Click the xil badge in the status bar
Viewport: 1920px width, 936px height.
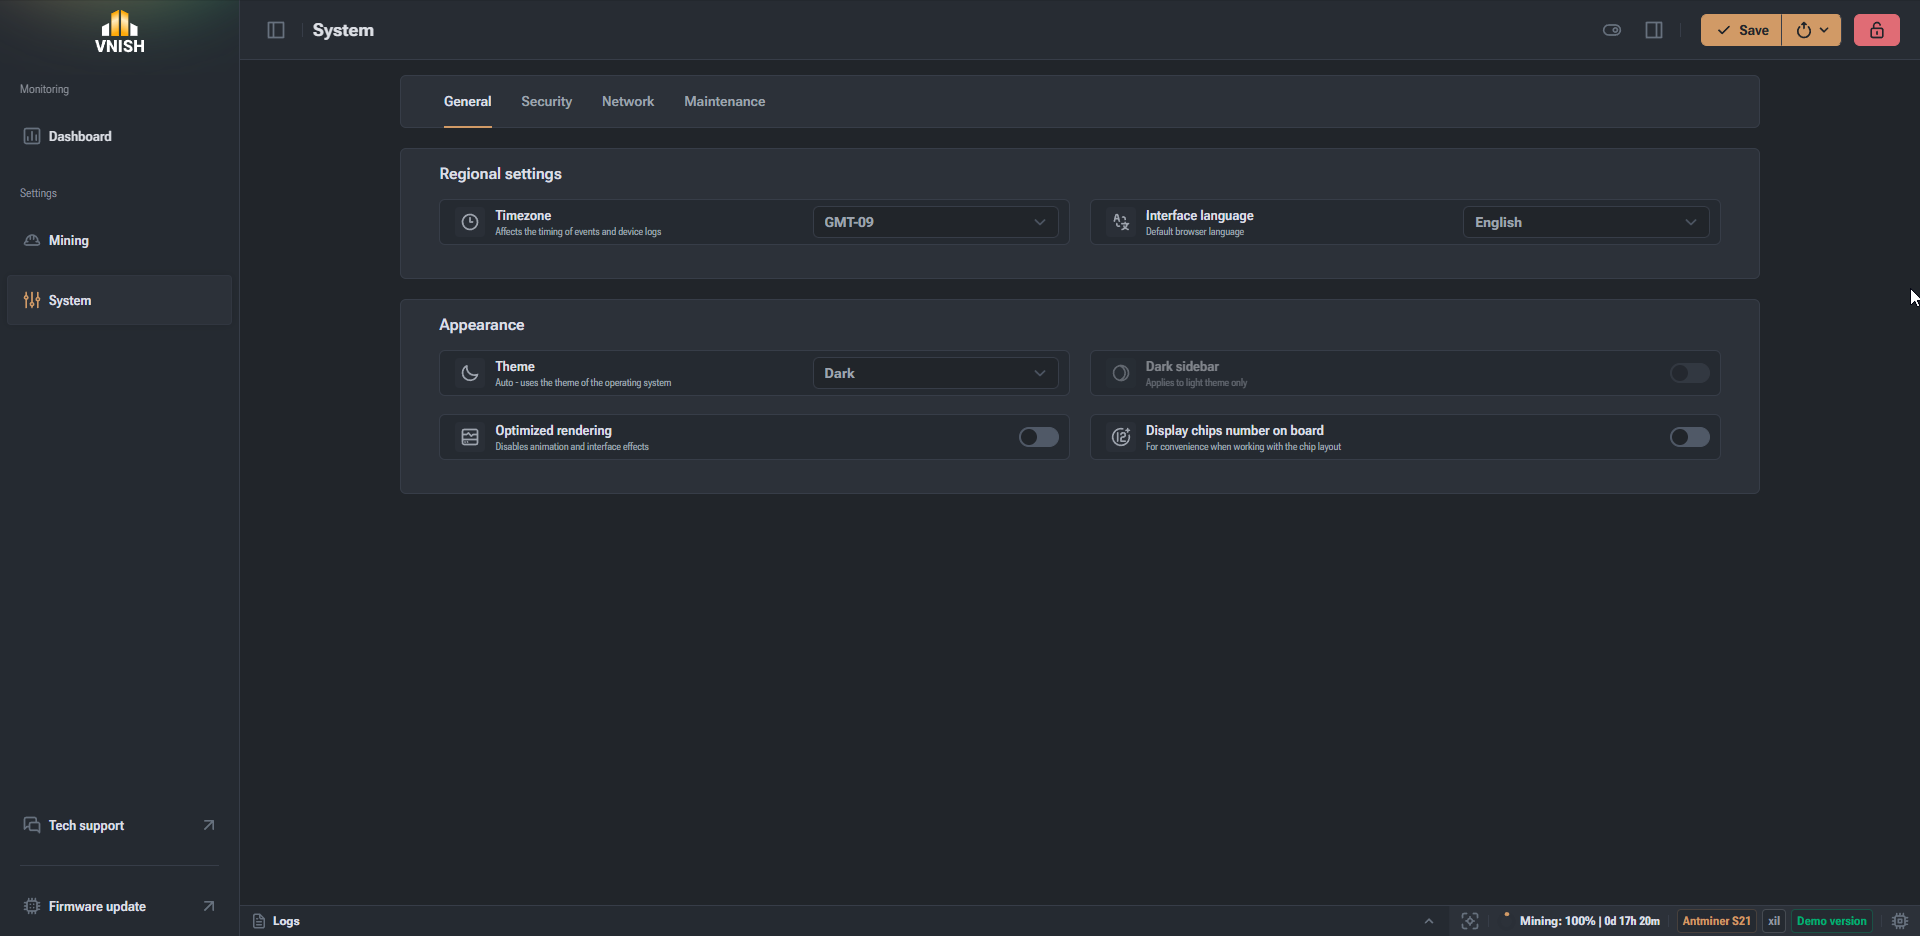point(1774,921)
